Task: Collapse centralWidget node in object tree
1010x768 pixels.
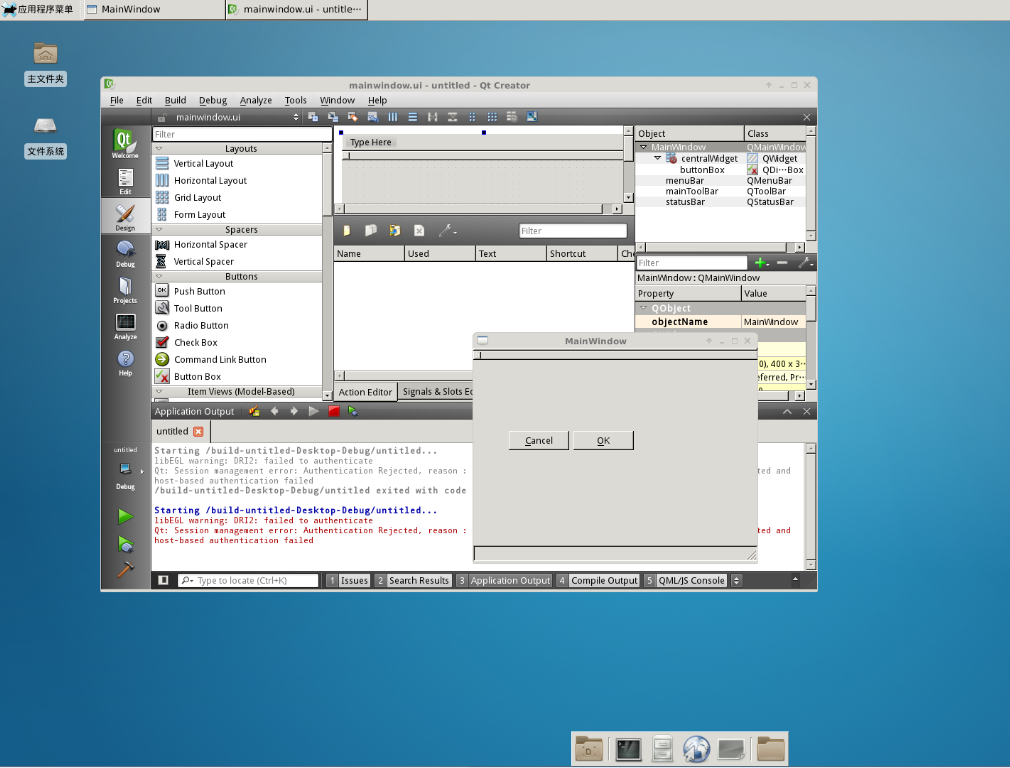Action: click(x=658, y=158)
